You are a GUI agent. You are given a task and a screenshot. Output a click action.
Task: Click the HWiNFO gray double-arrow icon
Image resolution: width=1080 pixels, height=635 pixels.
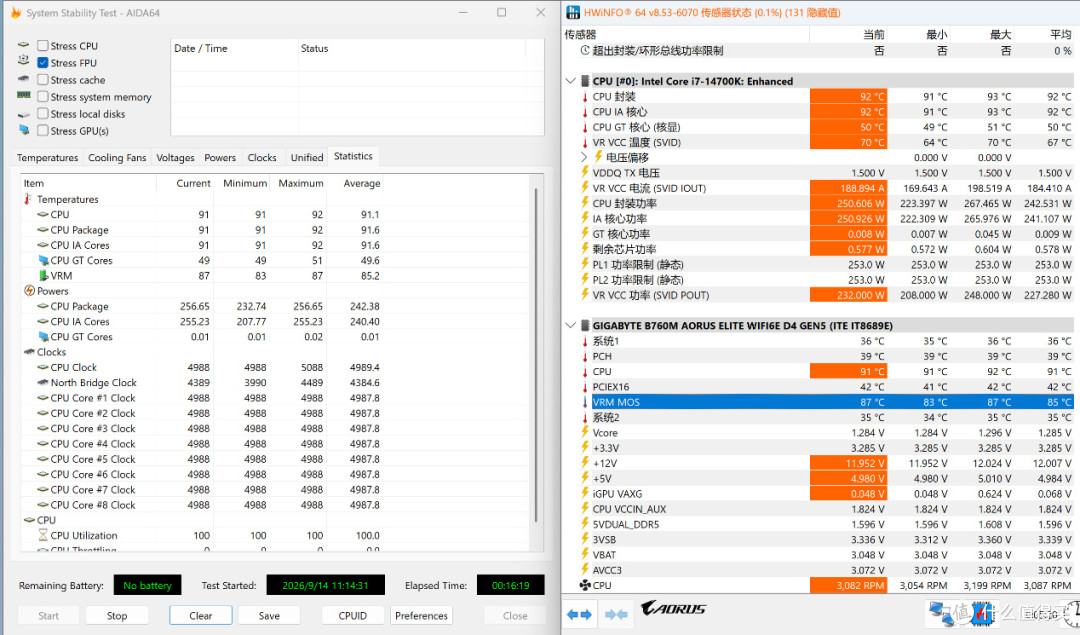click(616, 614)
